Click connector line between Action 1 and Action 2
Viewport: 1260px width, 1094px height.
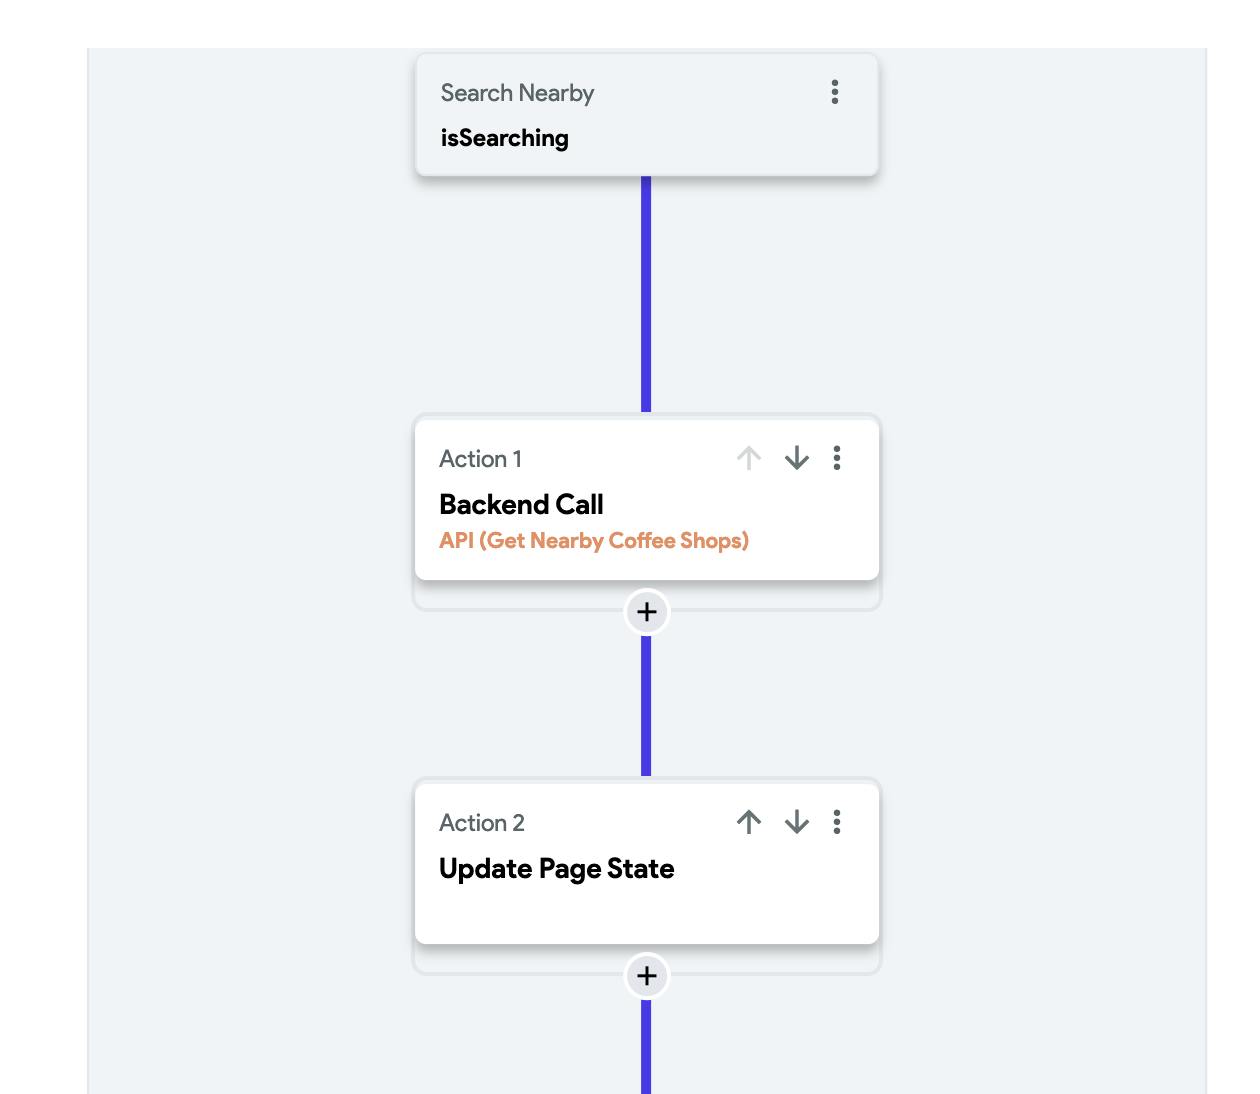click(x=646, y=705)
